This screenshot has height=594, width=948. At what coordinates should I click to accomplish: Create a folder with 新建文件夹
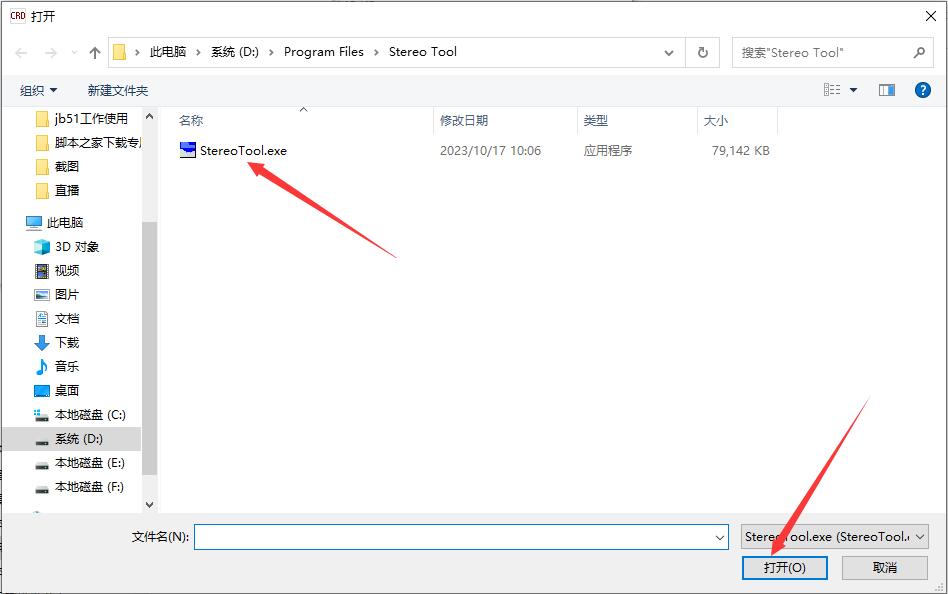118,91
